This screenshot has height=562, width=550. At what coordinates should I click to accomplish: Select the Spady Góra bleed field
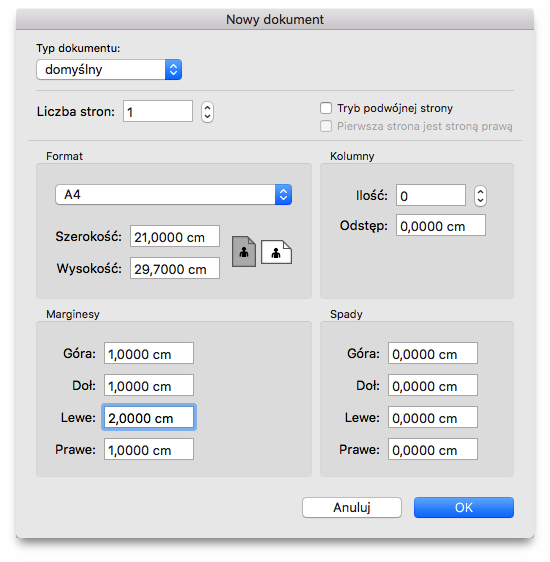[x=433, y=353]
